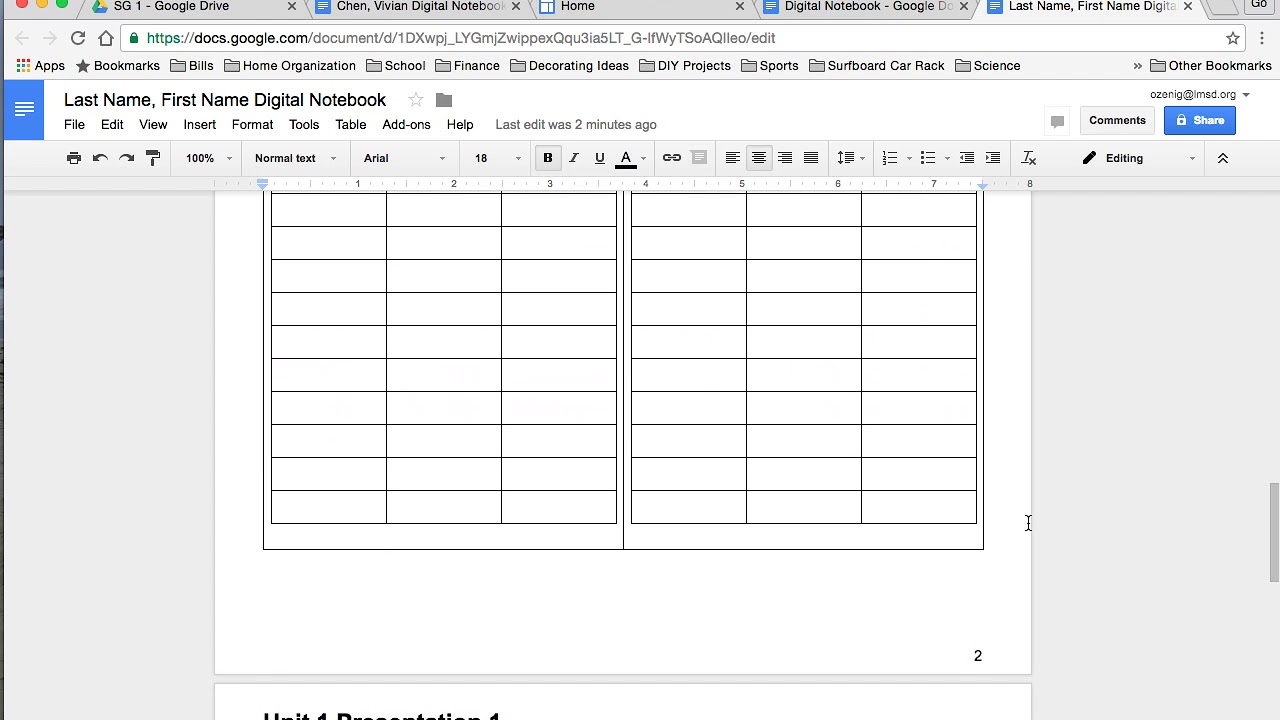Image resolution: width=1280 pixels, height=720 pixels.
Task: Click the document title to rename it
Action: [x=225, y=100]
